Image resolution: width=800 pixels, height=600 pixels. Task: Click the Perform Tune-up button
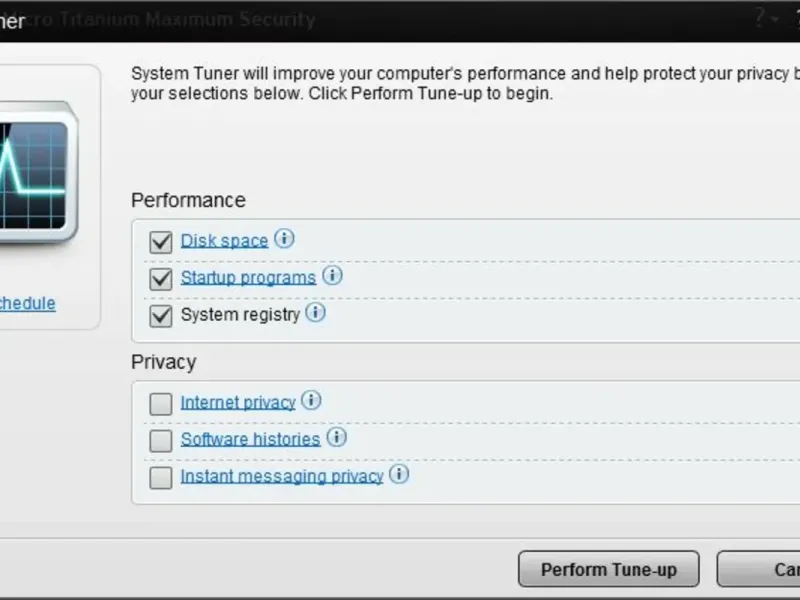(609, 569)
